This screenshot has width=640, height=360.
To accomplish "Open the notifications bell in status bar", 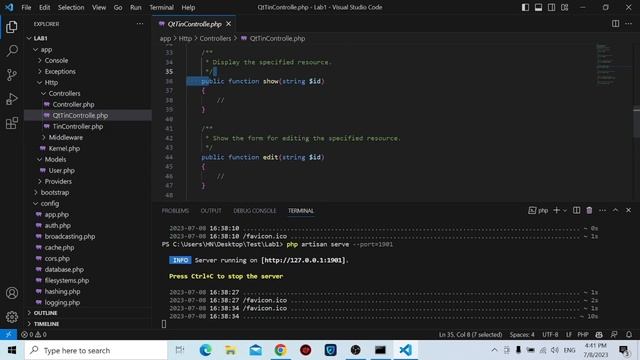I will (x=629, y=334).
